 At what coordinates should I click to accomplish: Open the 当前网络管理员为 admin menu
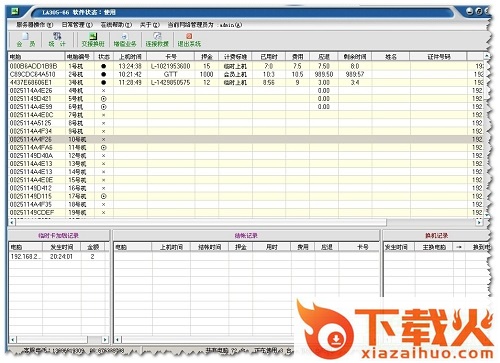pyautogui.click(x=205, y=25)
